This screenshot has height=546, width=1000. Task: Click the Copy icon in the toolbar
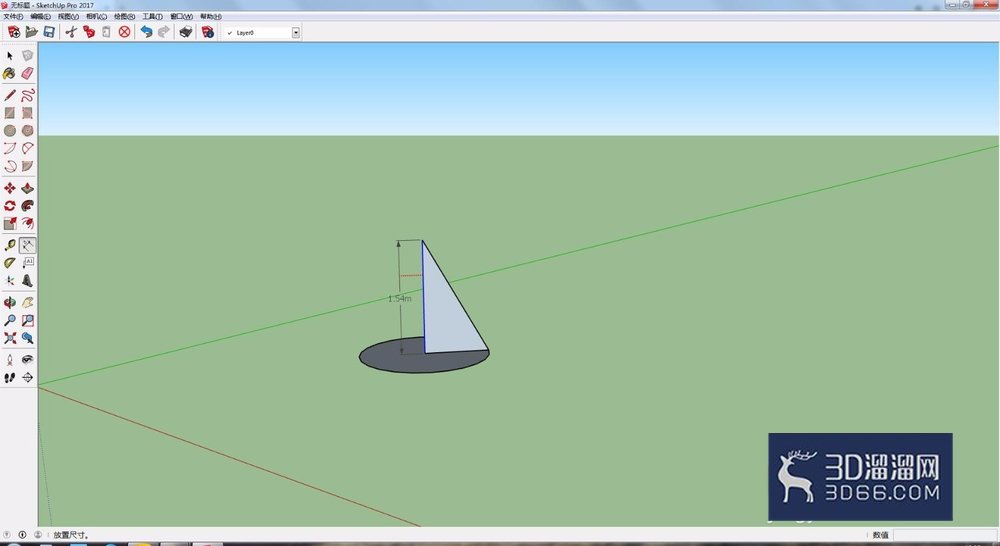tap(89, 32)
